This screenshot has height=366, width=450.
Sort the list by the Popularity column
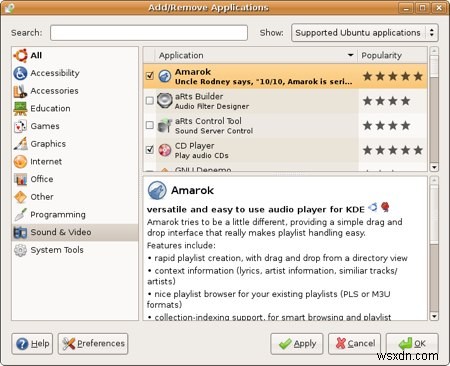click(x=392, y=55)
